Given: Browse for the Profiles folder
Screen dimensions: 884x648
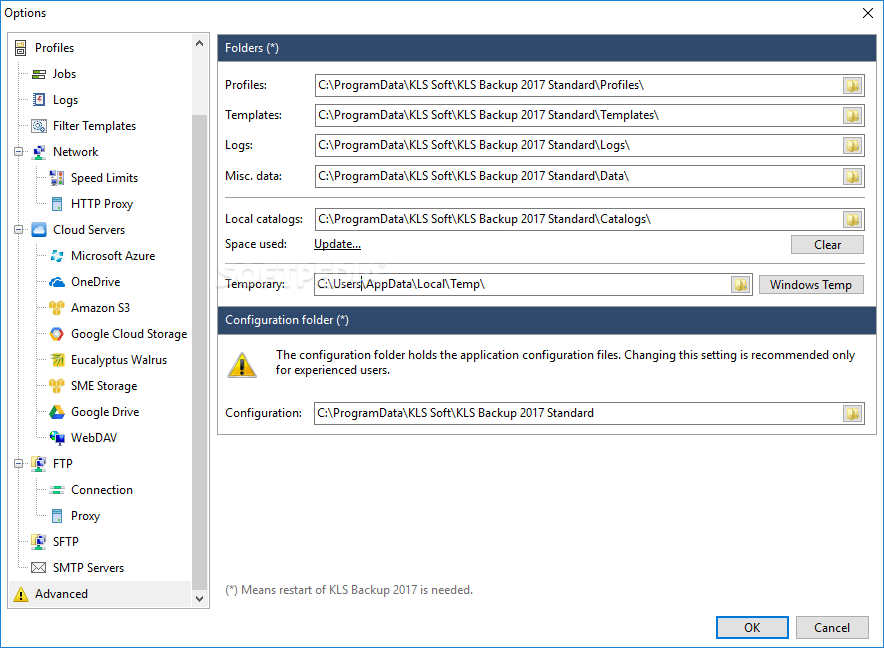Looking at the screenshot, I should pos(852,85).
